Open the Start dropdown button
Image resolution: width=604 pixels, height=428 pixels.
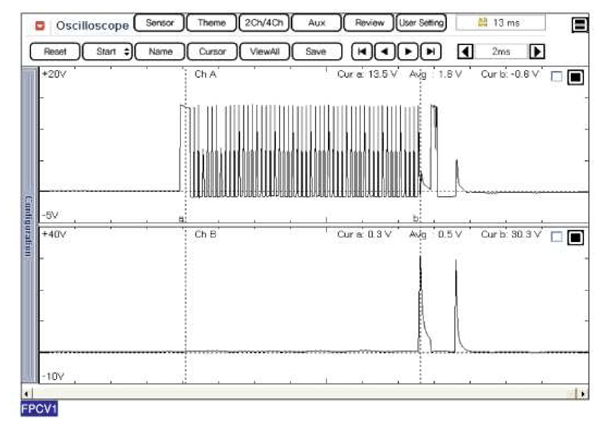(x=106, y=51)
